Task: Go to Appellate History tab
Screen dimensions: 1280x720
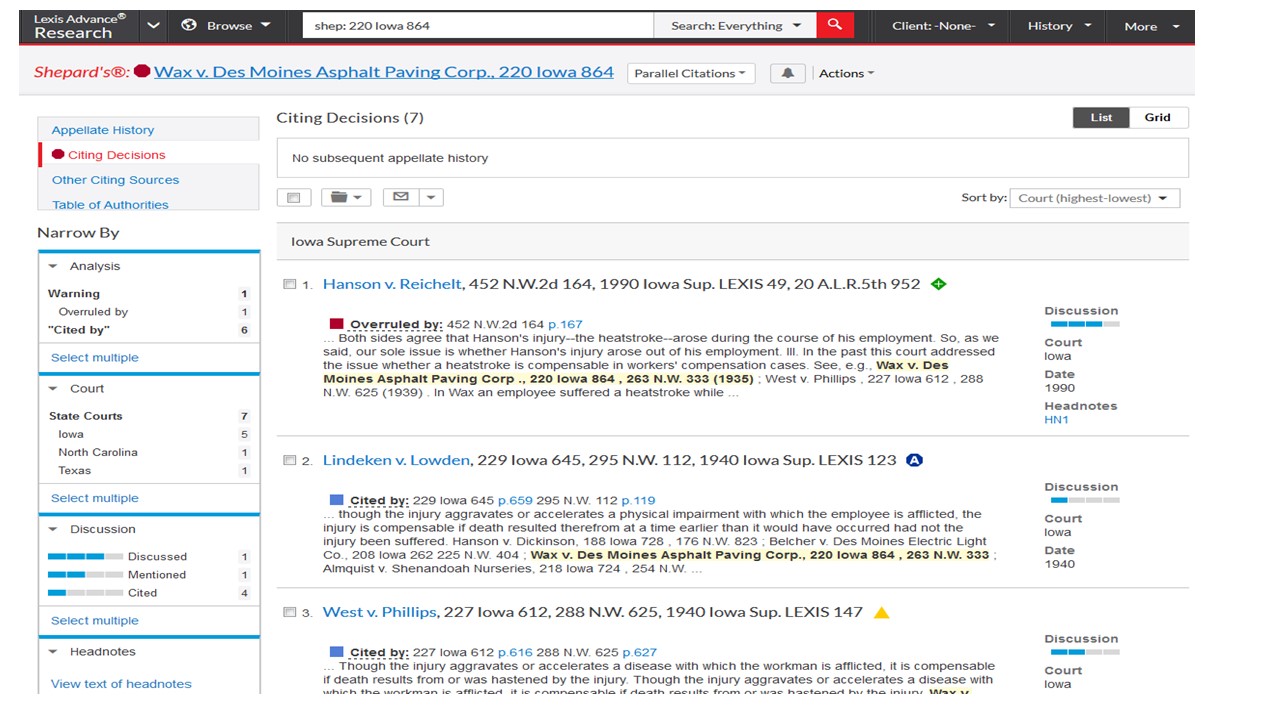Action: pyautogui.click(x=103, y=130)
